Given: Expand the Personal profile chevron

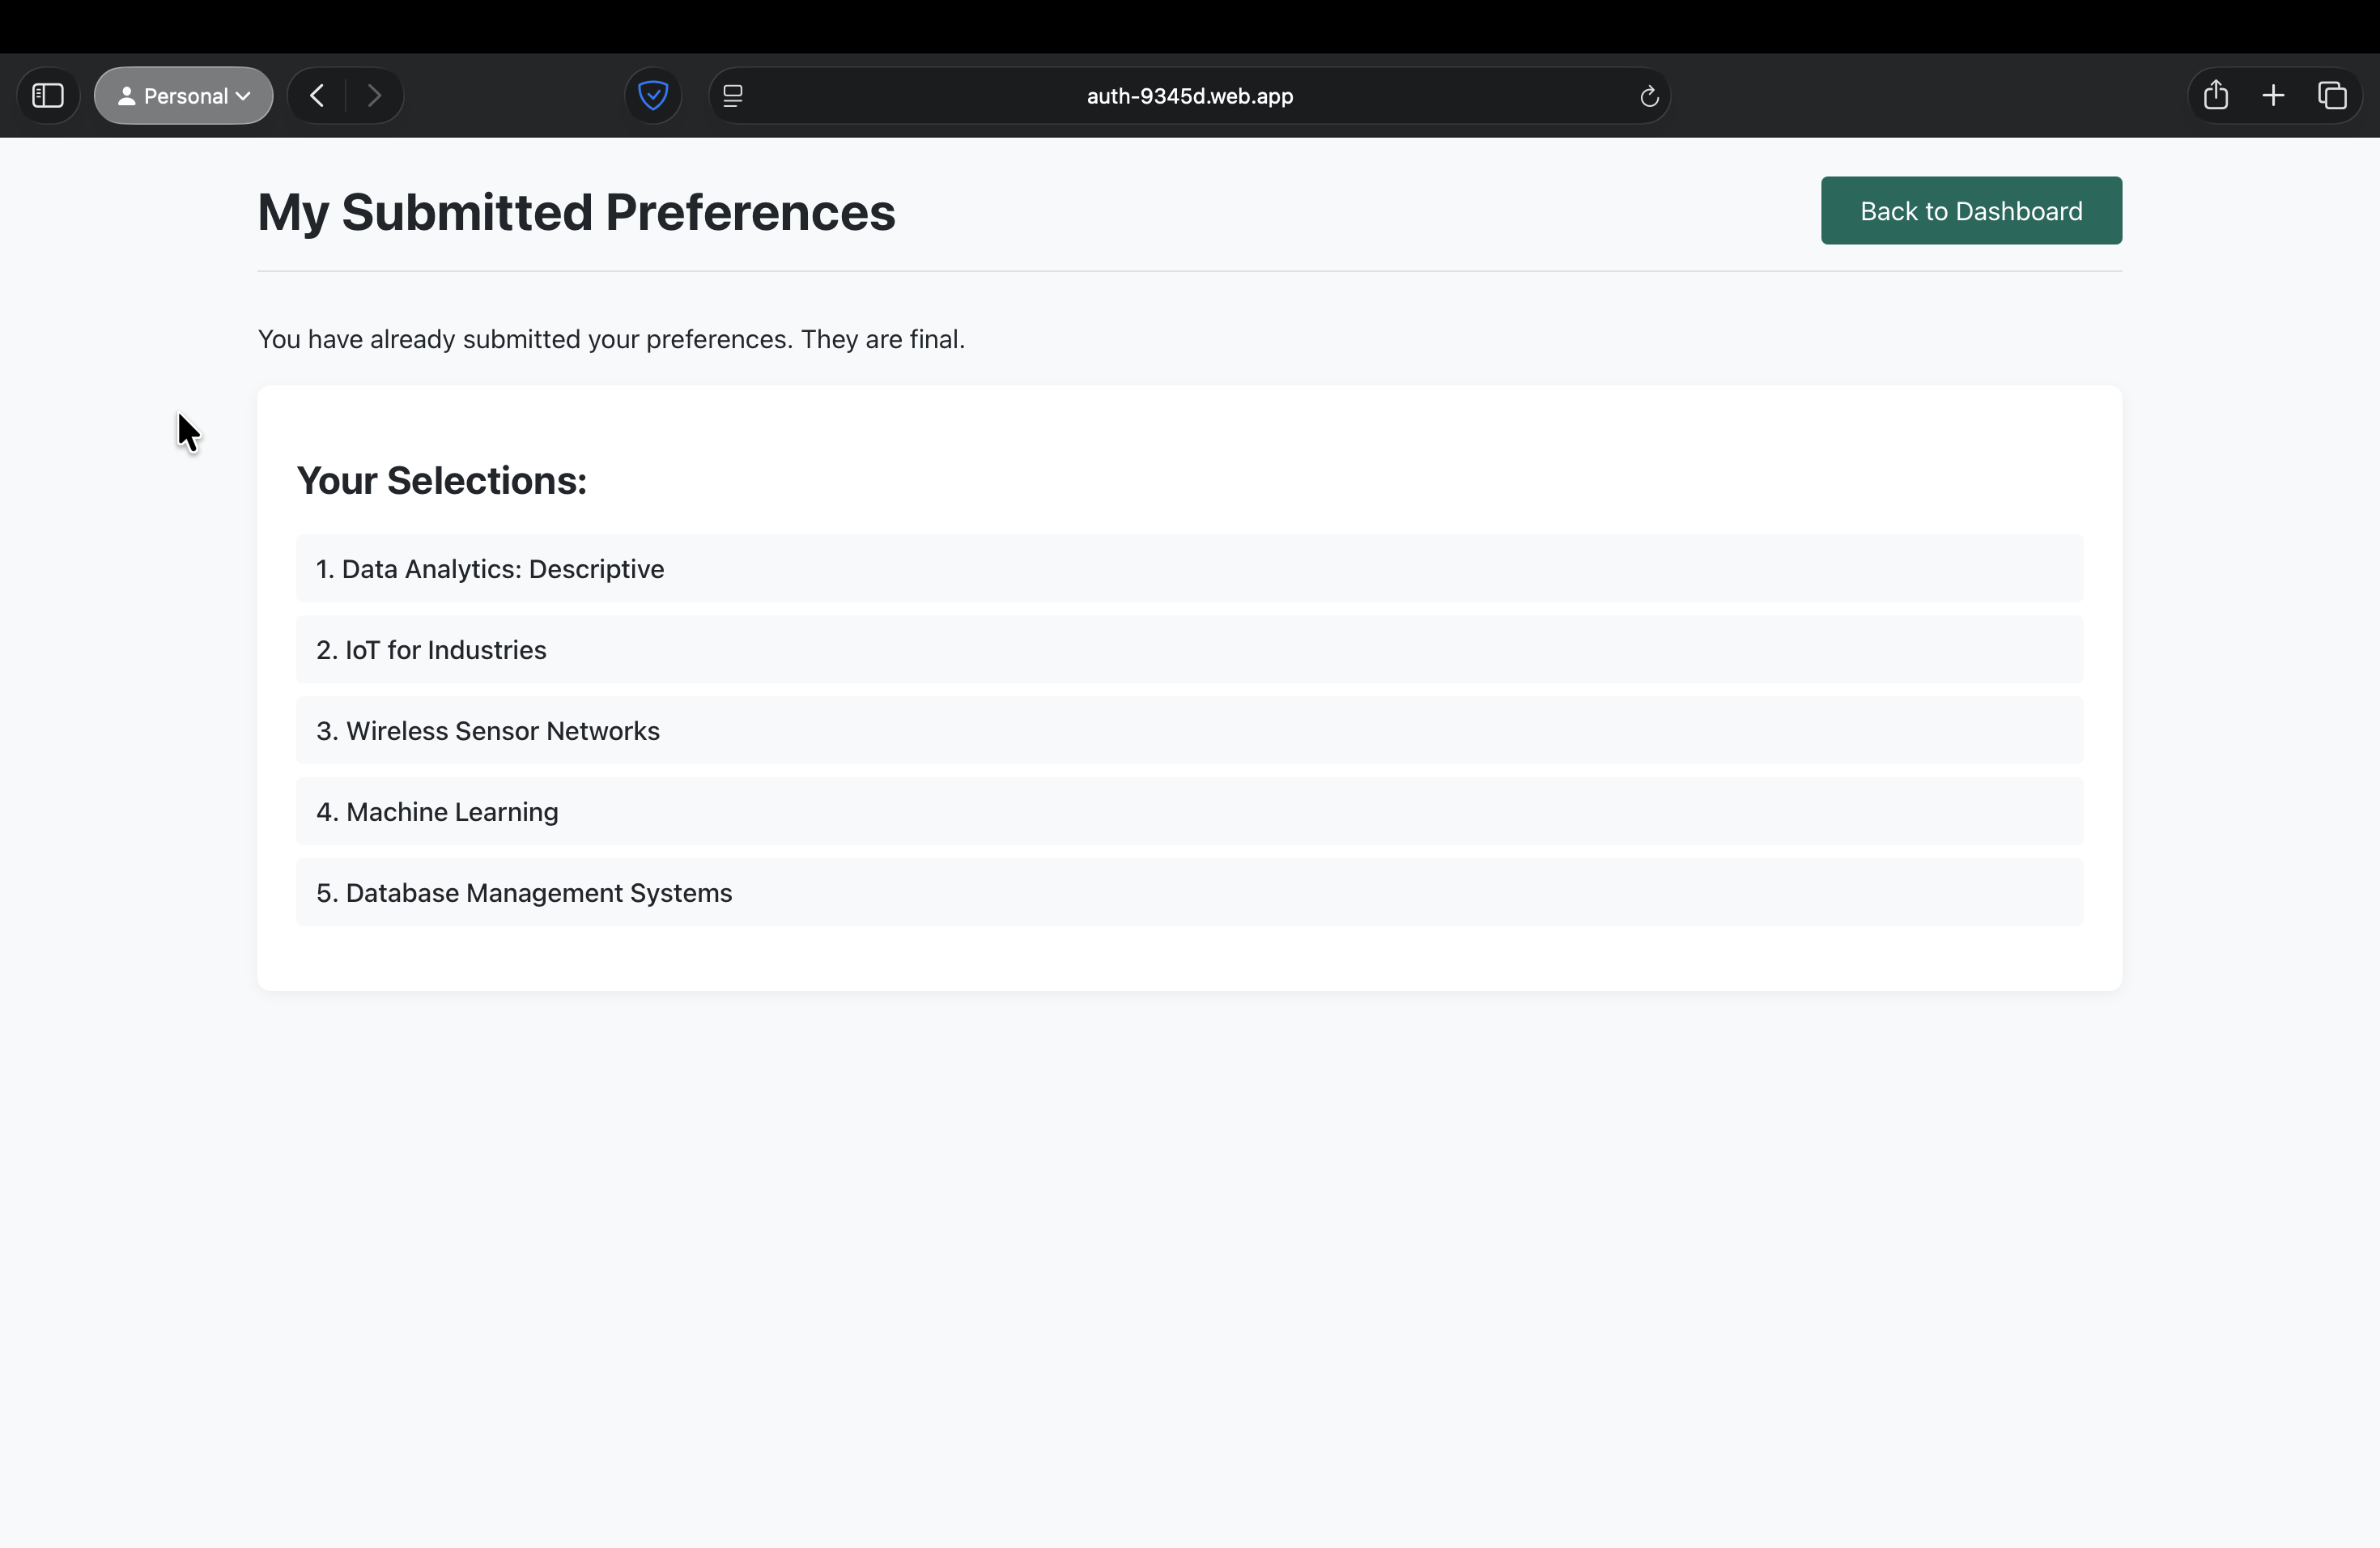Looking at the screenshot, I should (243, 96).
